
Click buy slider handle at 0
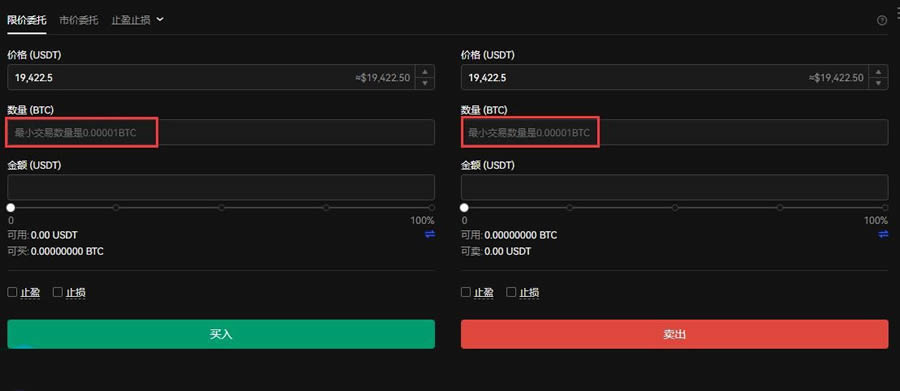(11, 208)
